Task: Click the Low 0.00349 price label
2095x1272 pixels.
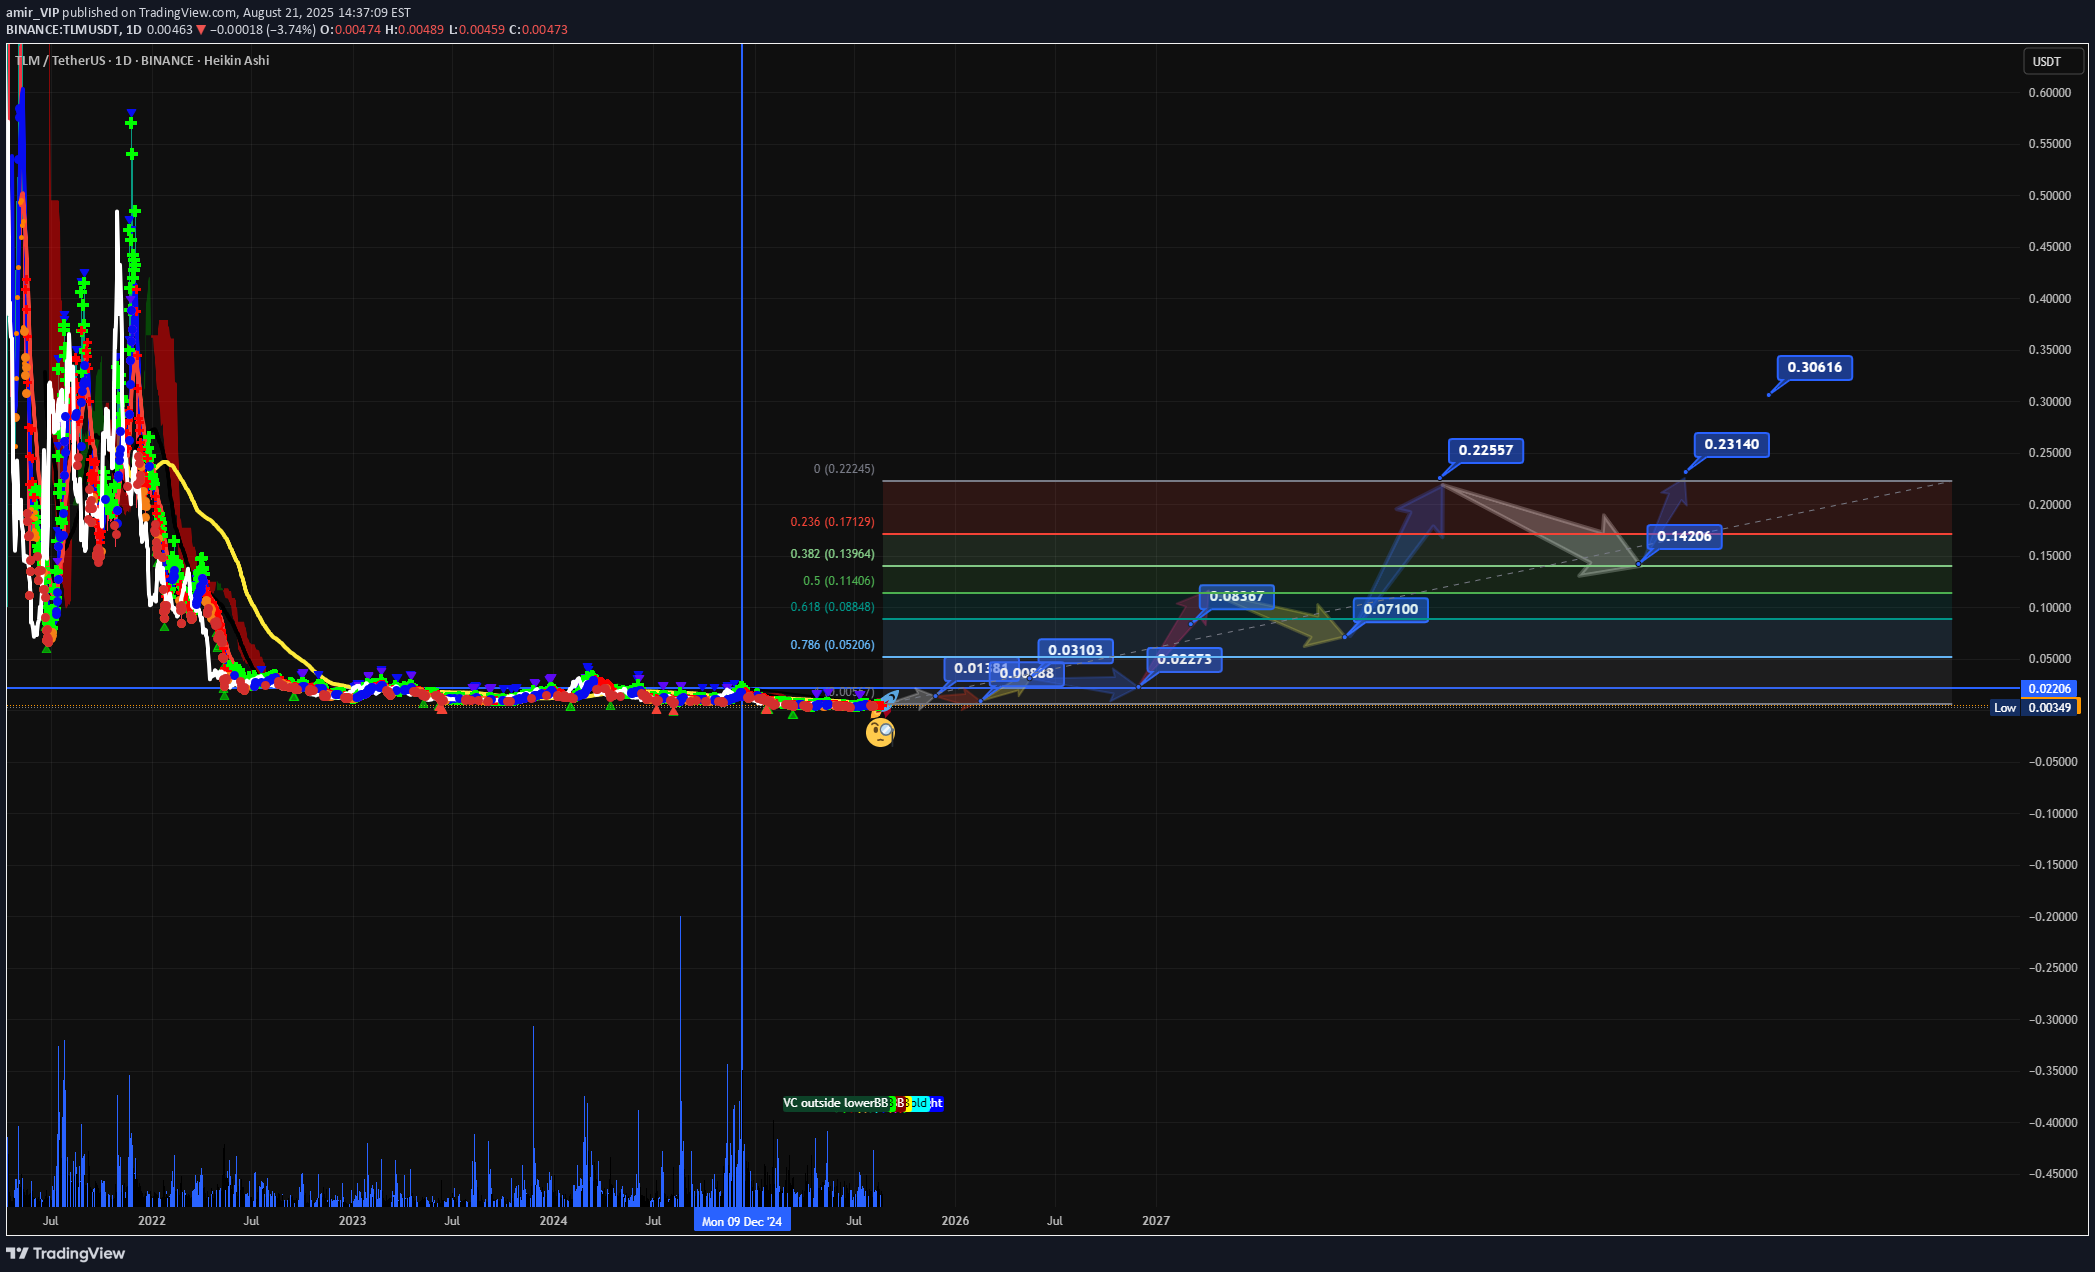Action: [x=2035, y=707]
